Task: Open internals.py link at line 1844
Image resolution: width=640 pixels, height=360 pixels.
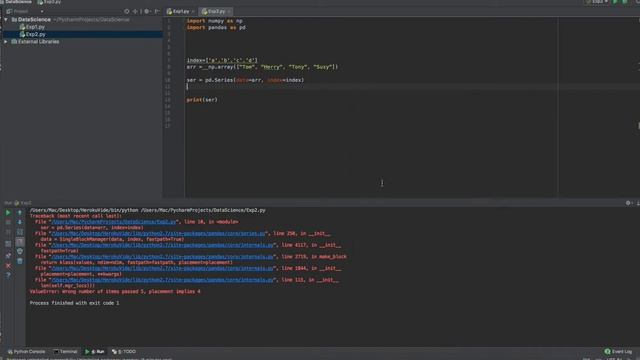Action: pos(162,269)
